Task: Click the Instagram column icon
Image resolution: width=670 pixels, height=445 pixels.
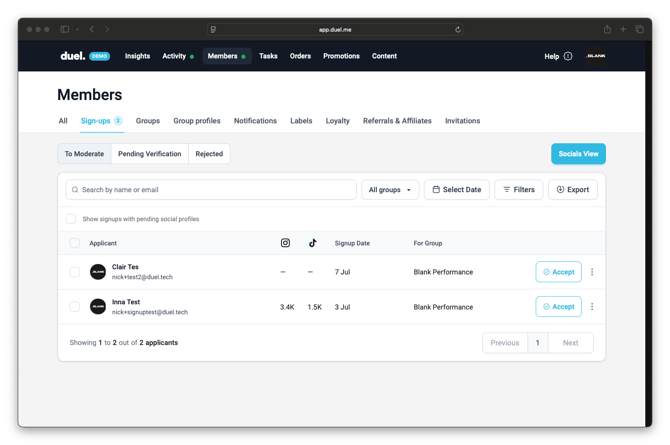Action: coord(285,243)
